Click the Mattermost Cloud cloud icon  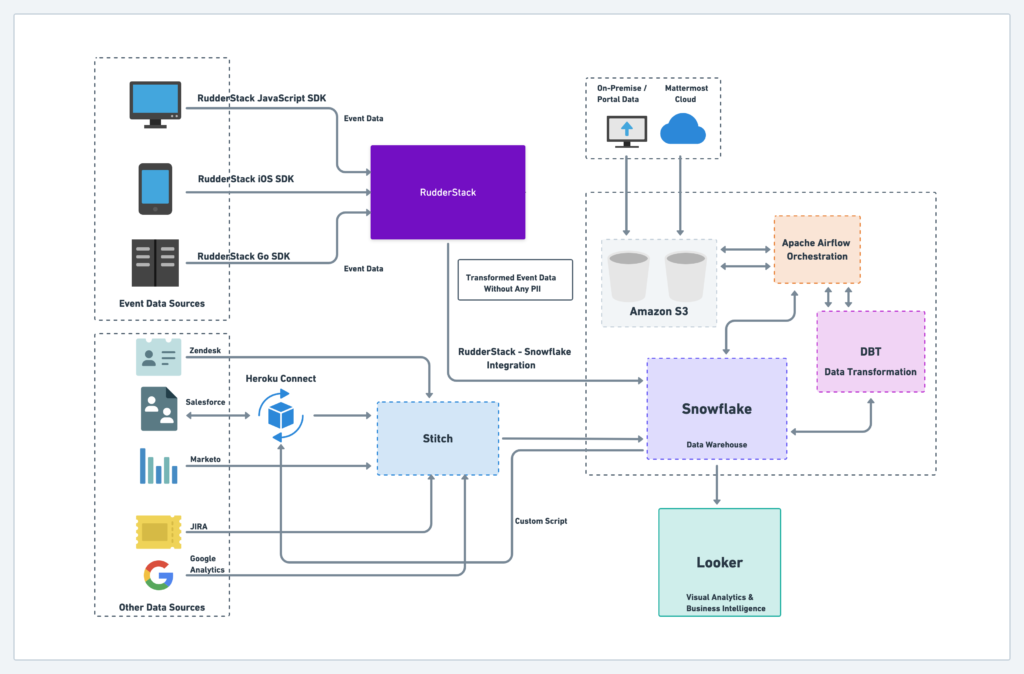click(x=684, y=128)
